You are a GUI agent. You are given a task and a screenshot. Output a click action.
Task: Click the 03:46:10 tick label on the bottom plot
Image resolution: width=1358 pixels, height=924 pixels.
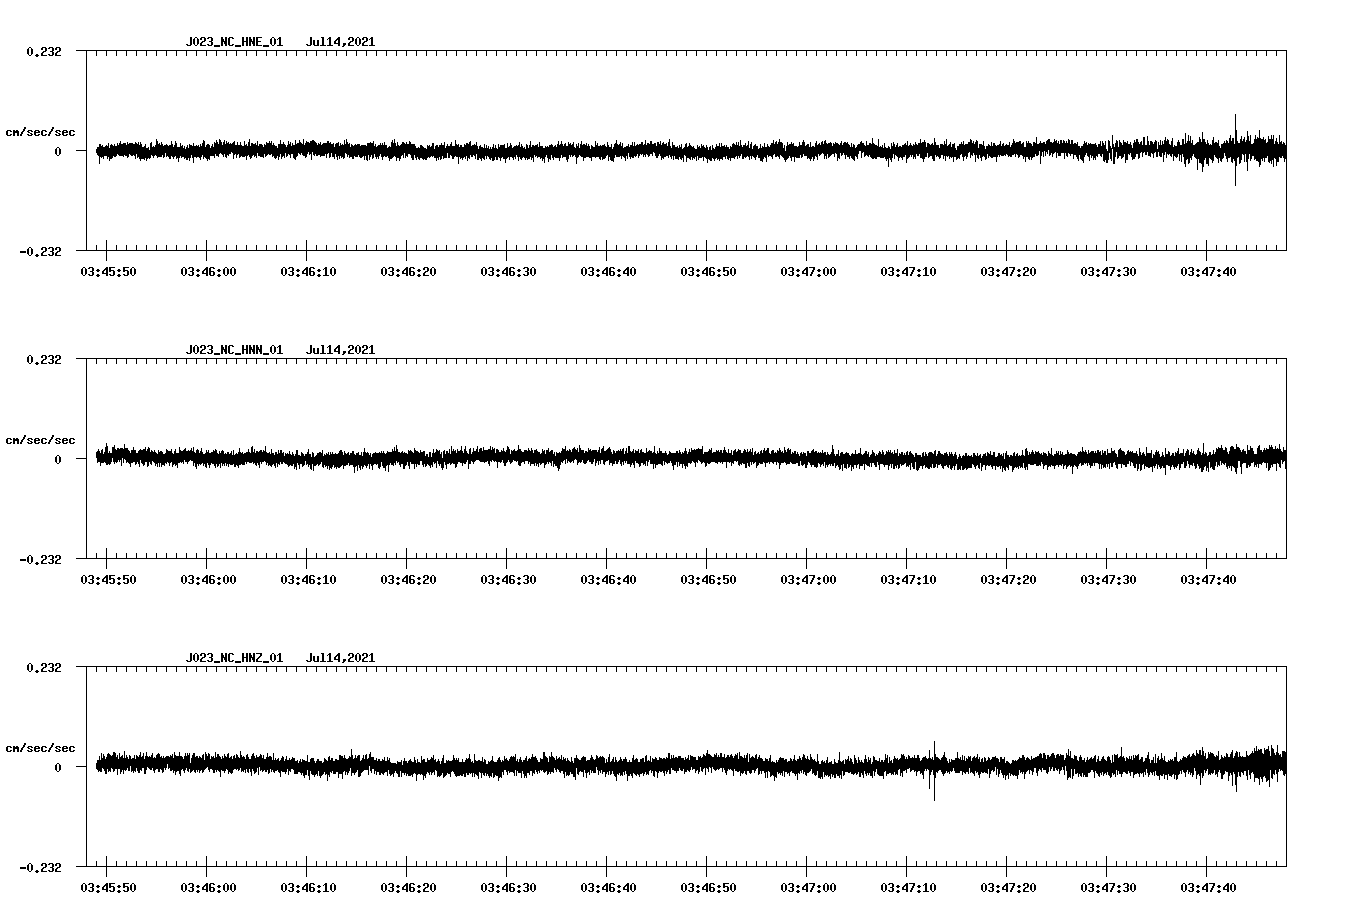coord(310,886)
